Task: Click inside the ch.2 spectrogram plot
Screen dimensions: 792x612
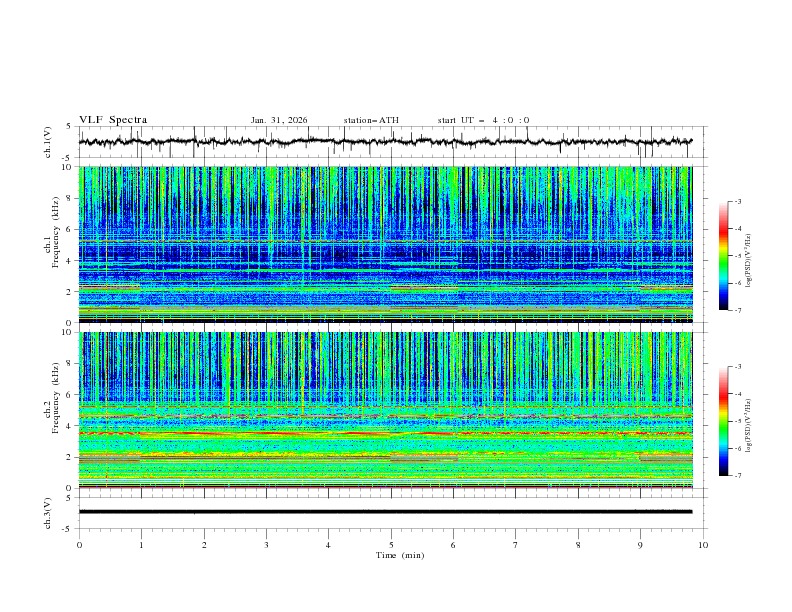Action: coord(386,410)
